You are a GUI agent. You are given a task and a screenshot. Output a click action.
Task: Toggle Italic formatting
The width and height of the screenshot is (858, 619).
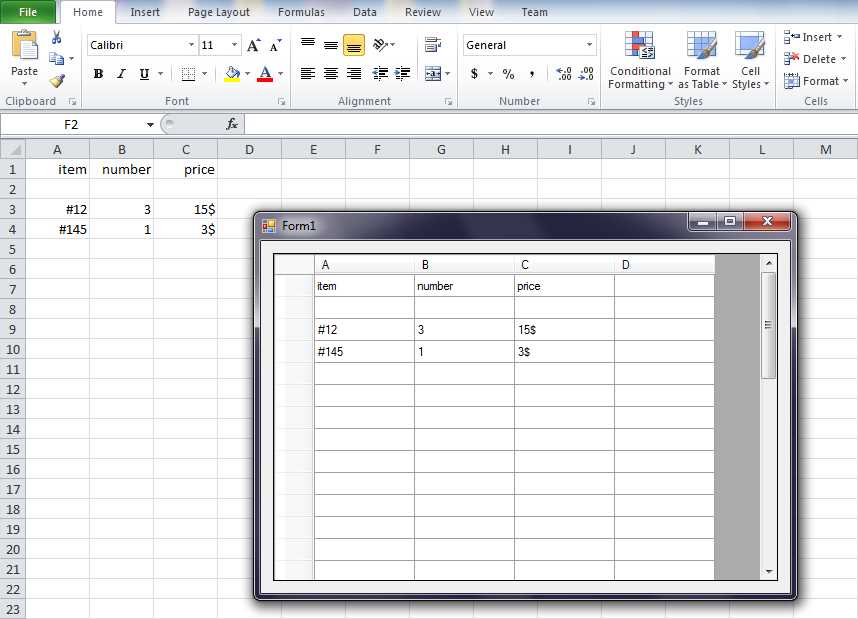coord(121,73)
